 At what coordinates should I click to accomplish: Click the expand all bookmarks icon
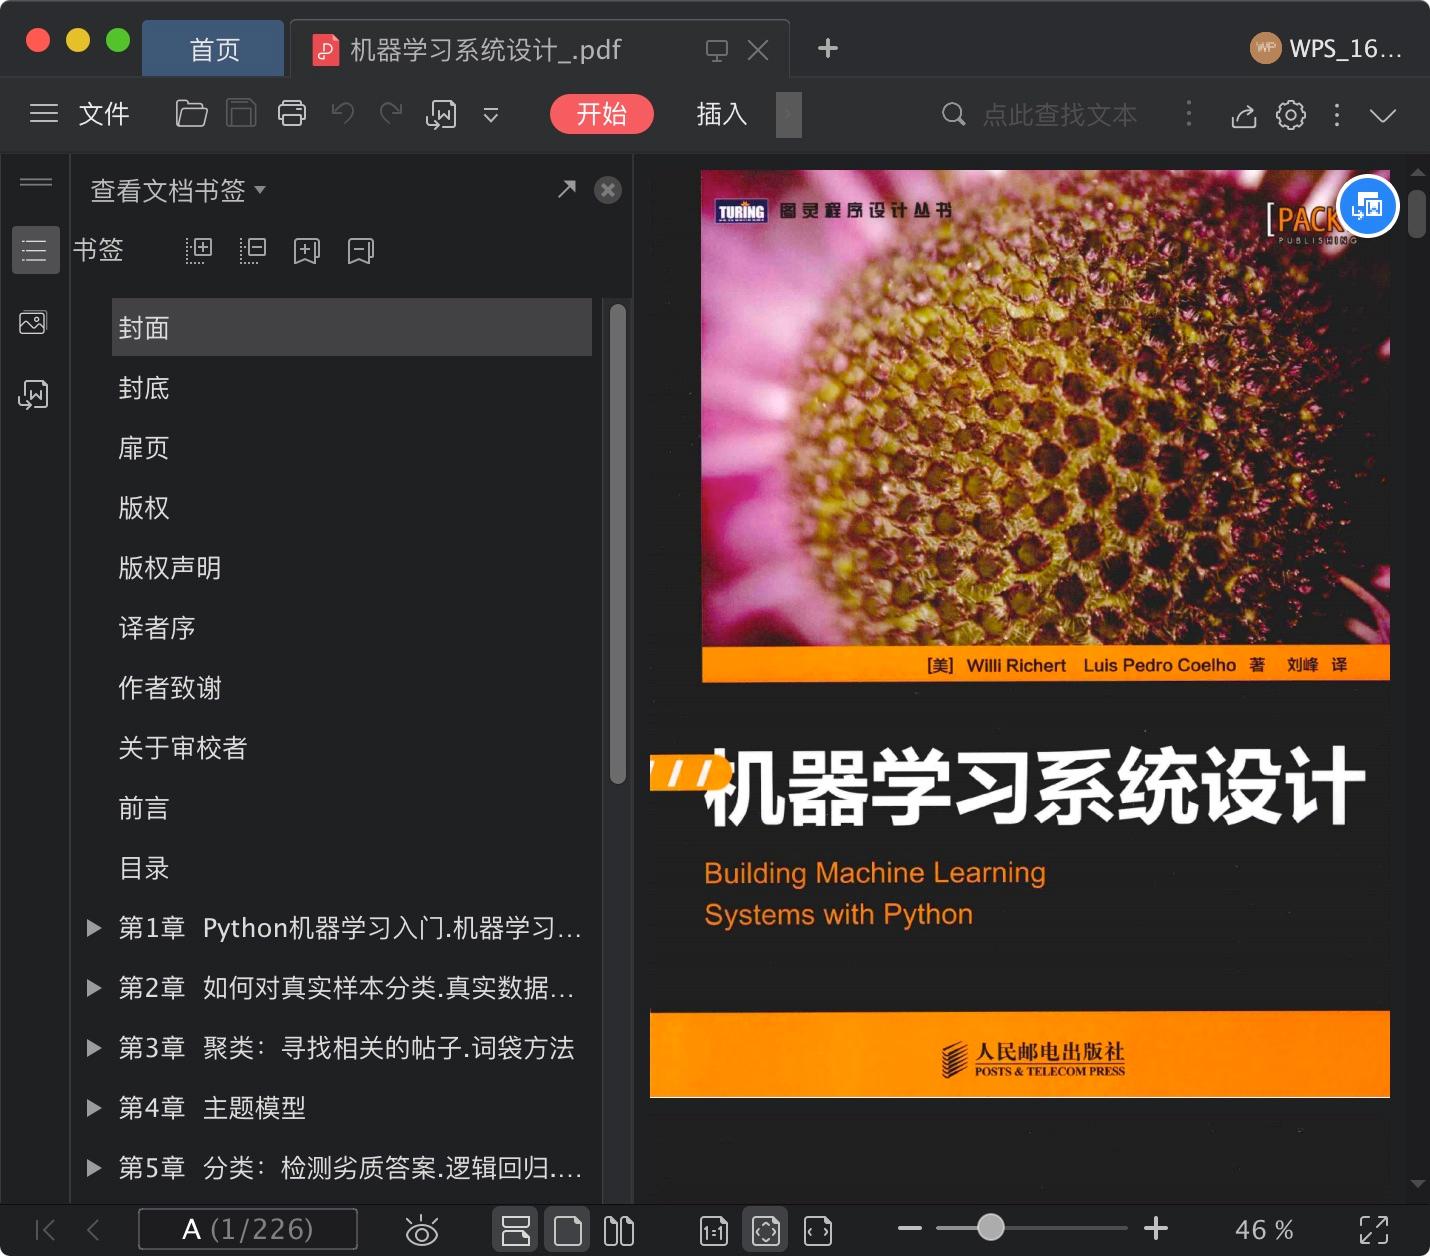pos(199,250)
